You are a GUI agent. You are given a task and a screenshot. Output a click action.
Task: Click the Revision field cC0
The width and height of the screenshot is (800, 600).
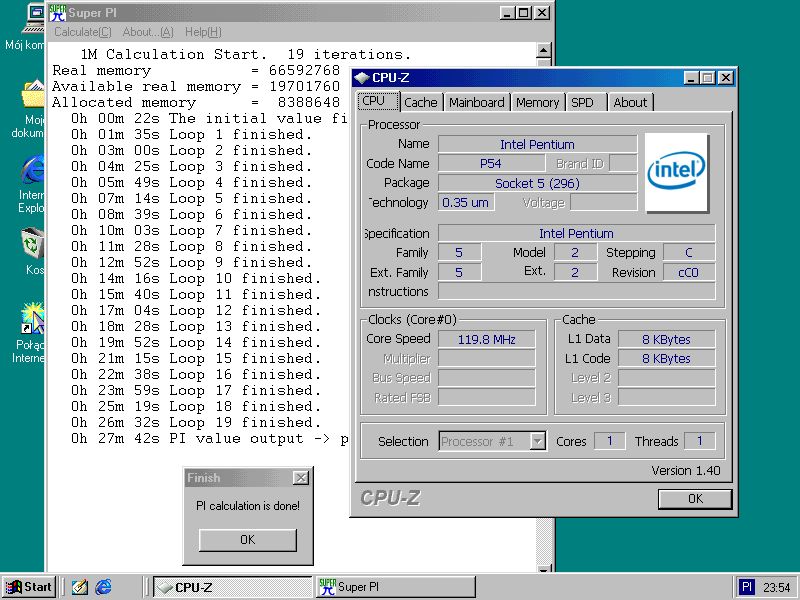[688, 272]
